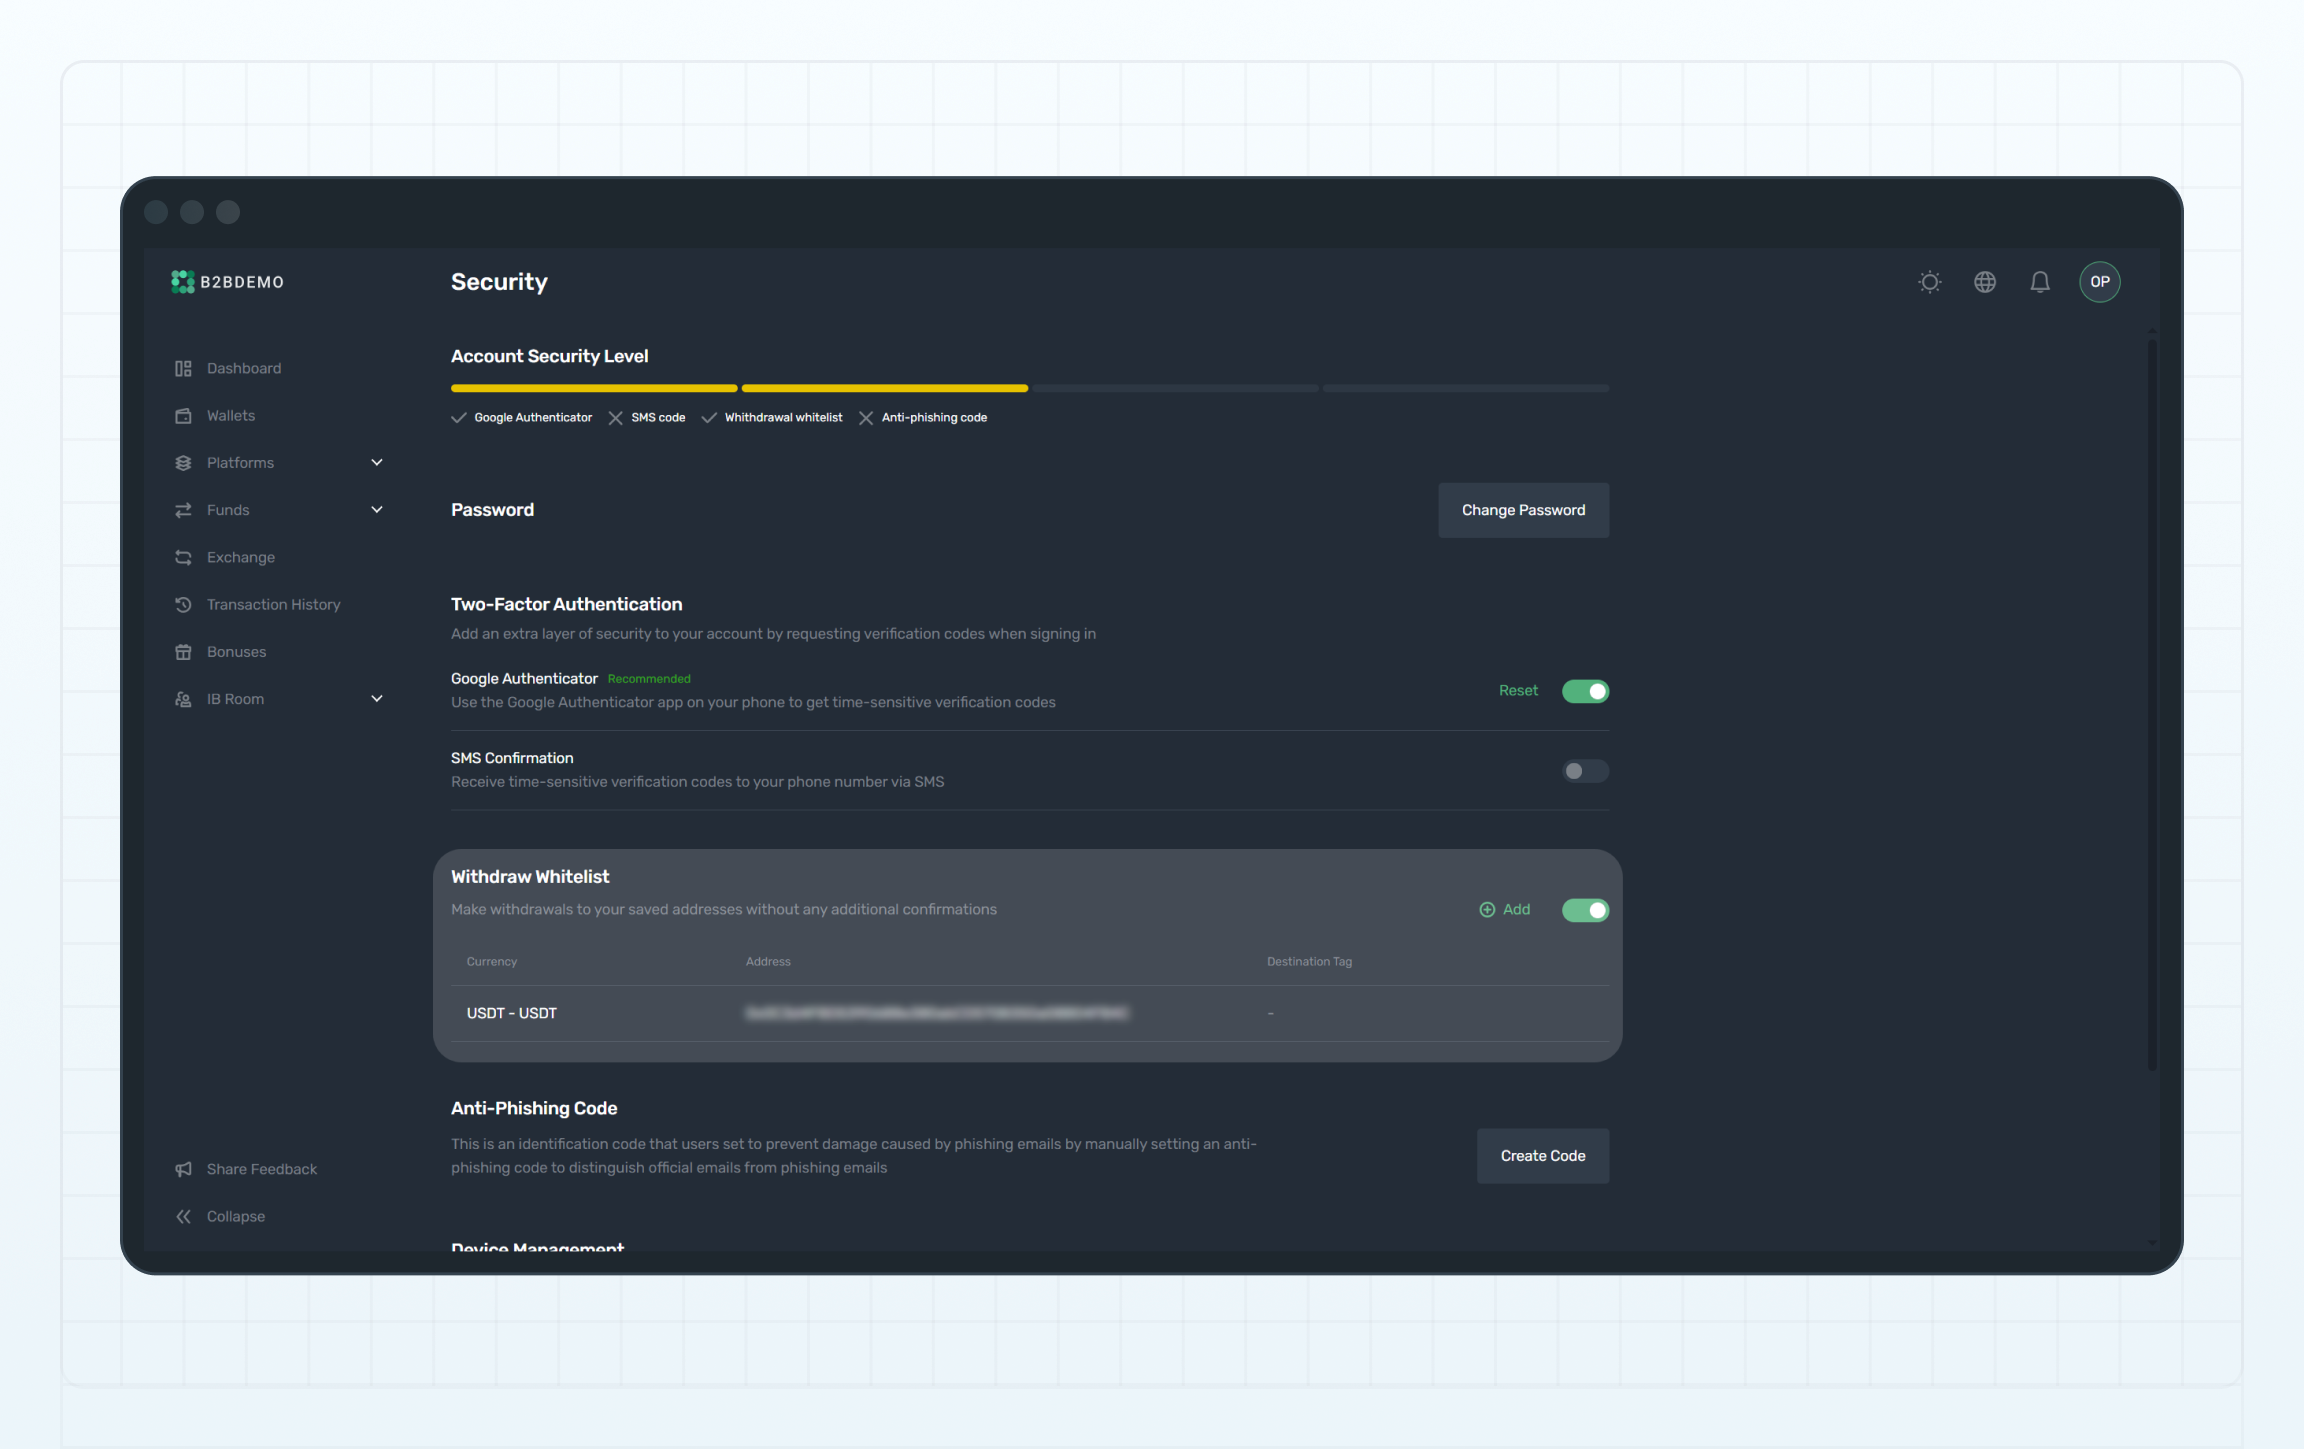
Task: Open the Exchange section
Action: tap(240, 557)
